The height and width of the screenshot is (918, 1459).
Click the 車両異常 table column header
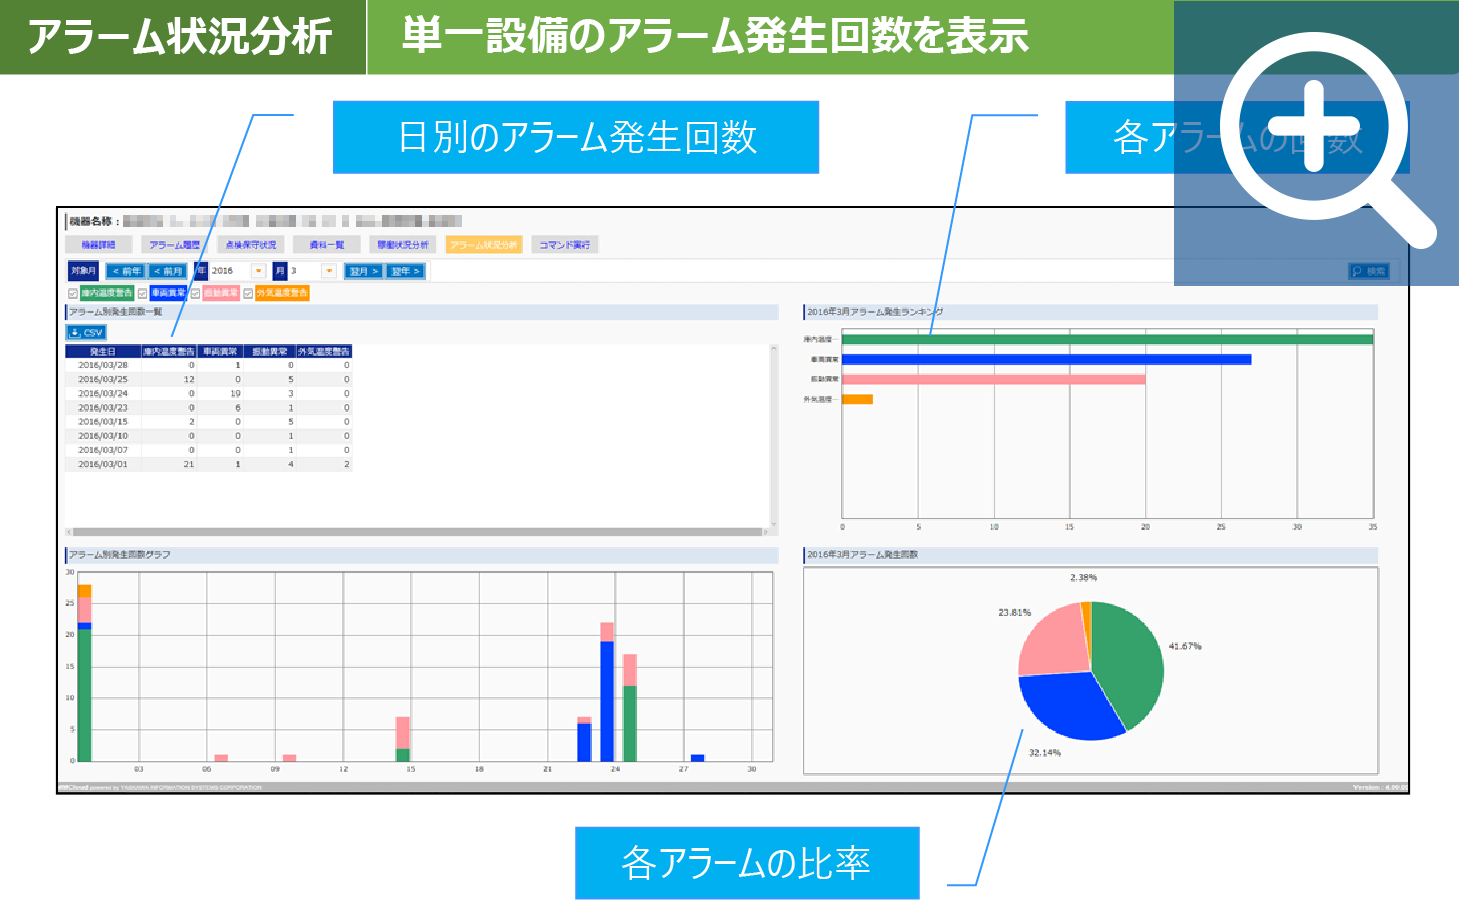pos(219,352)
